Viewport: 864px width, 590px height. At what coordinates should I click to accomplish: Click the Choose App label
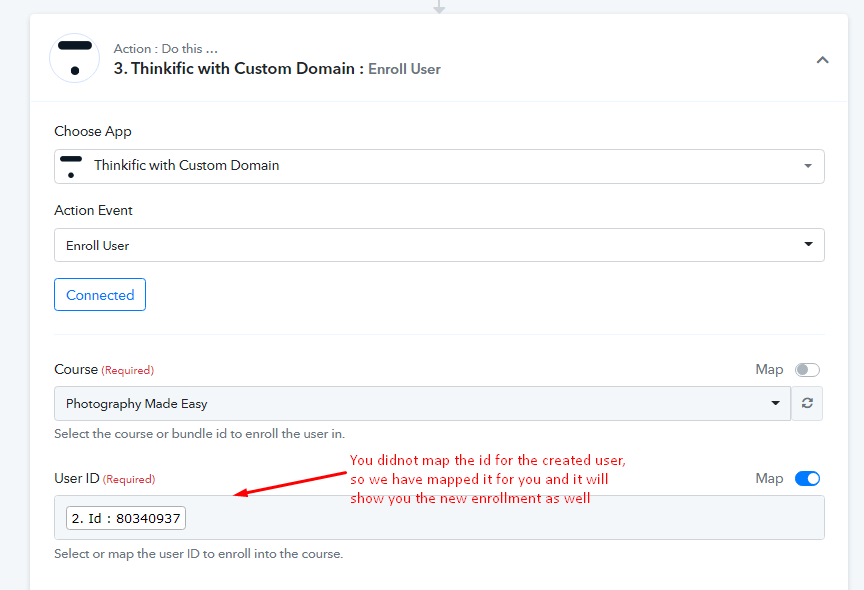(x=93, y=132)
